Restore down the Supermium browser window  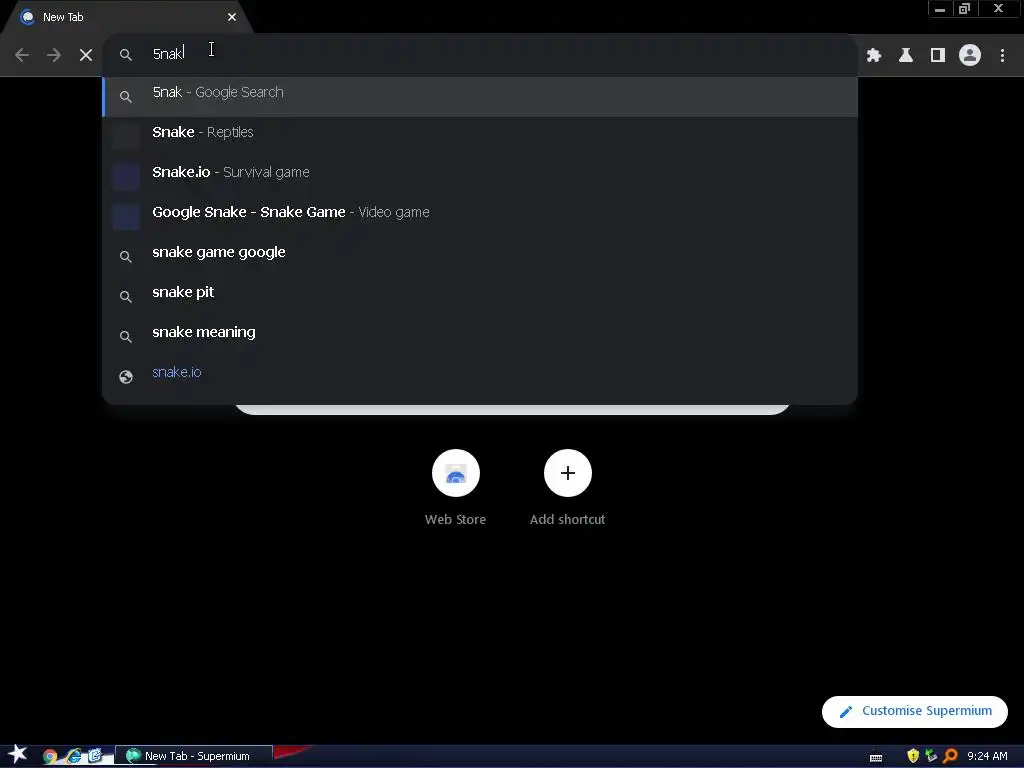tap(964, 8)
